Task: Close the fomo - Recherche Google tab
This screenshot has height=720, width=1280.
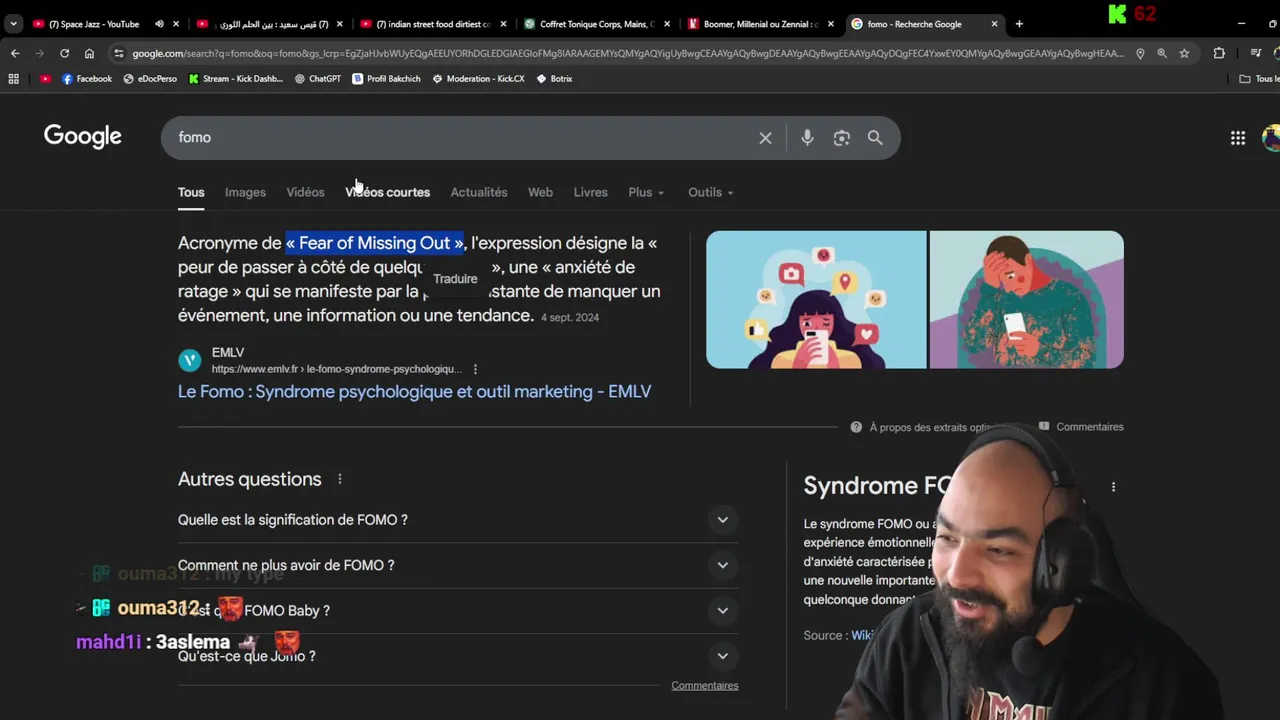Action: (x=994, y=24)
